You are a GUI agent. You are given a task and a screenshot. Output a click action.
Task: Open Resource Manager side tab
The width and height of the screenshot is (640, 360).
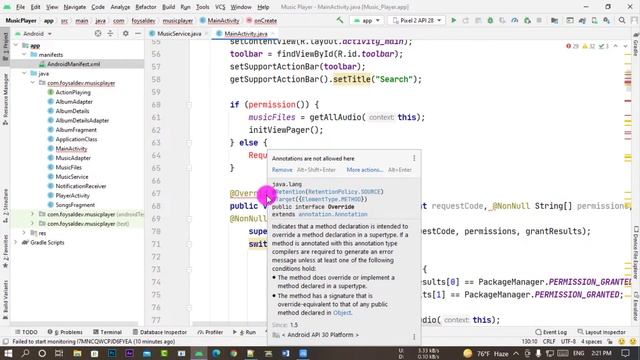5,99
